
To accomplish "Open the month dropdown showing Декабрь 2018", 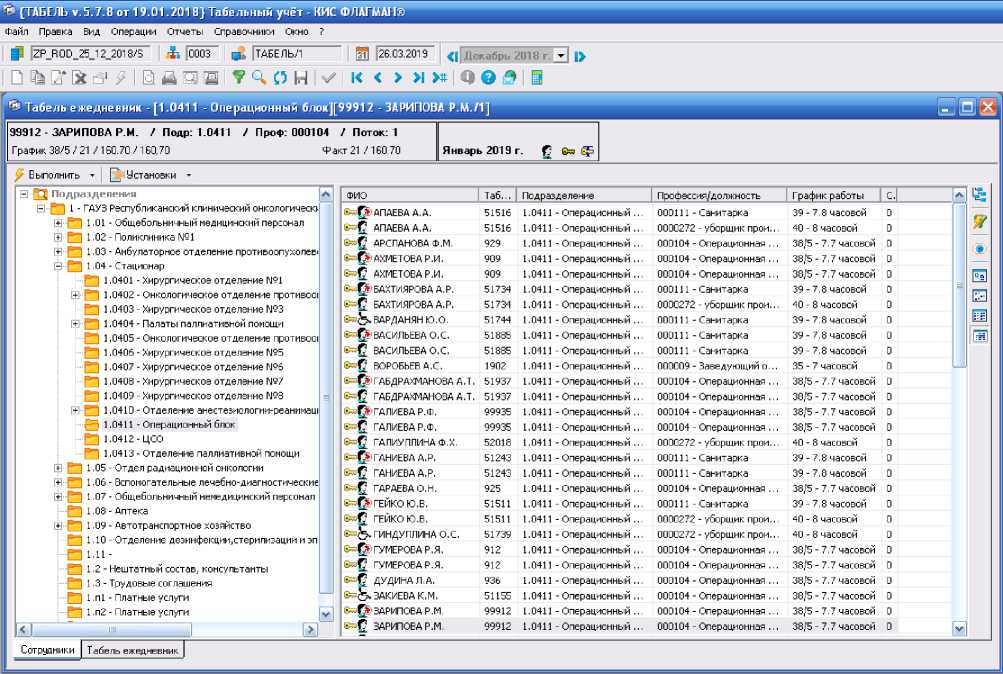I will pos(561,55).
